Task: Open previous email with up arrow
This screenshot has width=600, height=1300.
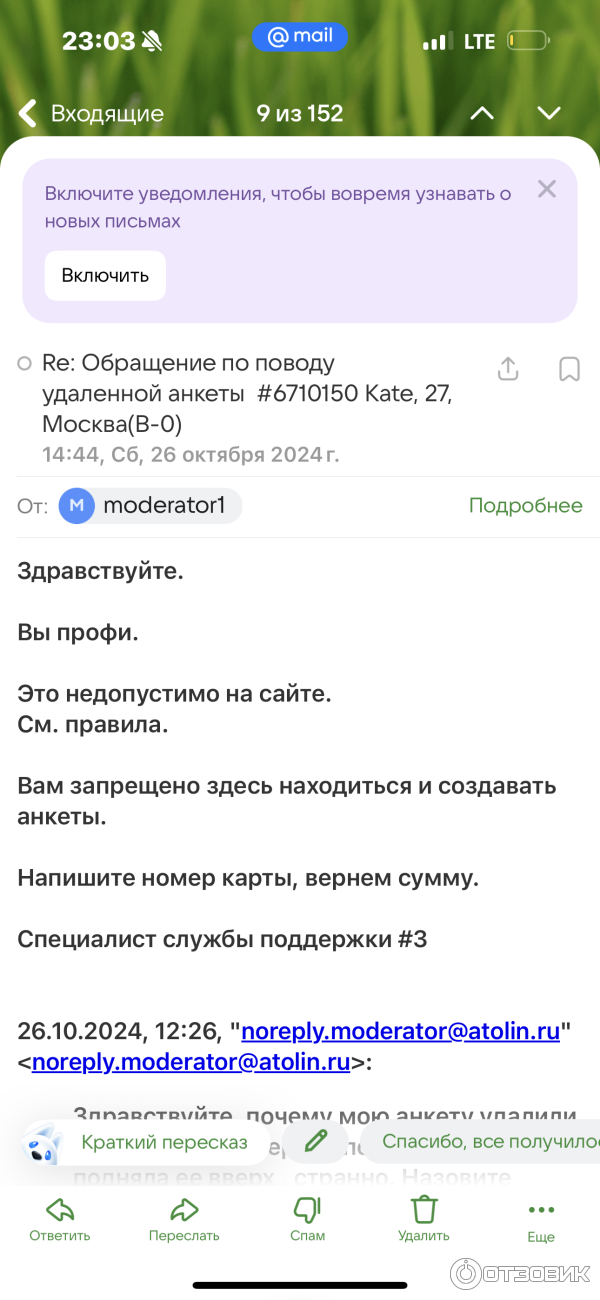Action: [482, 114]
